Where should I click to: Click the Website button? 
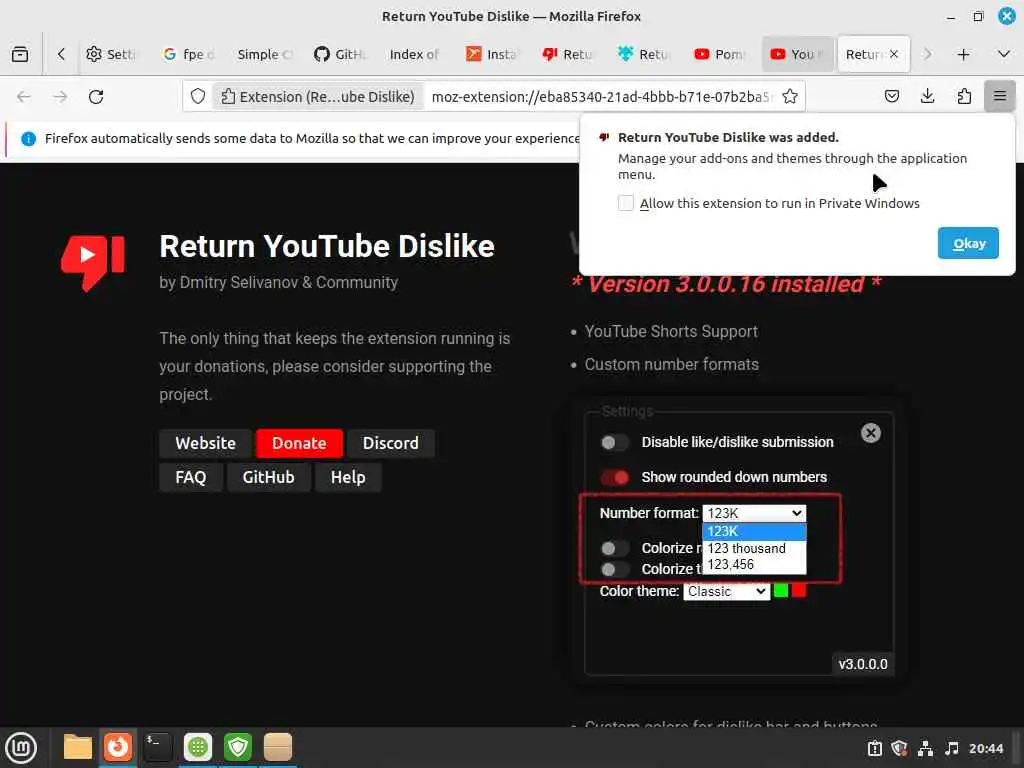click(x=206, y=443)
